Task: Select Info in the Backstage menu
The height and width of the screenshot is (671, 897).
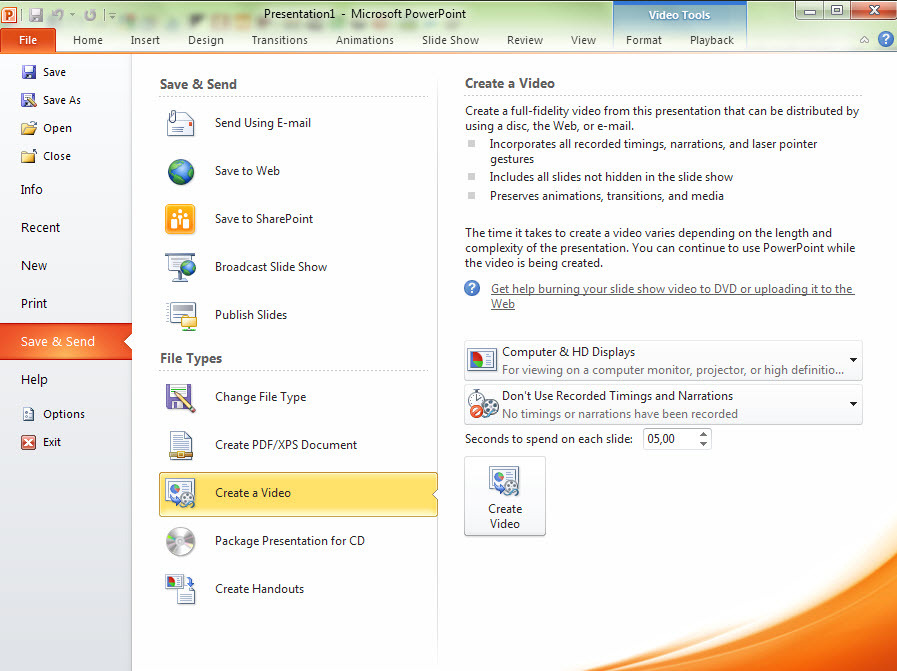Action: [x=31, y=189]
